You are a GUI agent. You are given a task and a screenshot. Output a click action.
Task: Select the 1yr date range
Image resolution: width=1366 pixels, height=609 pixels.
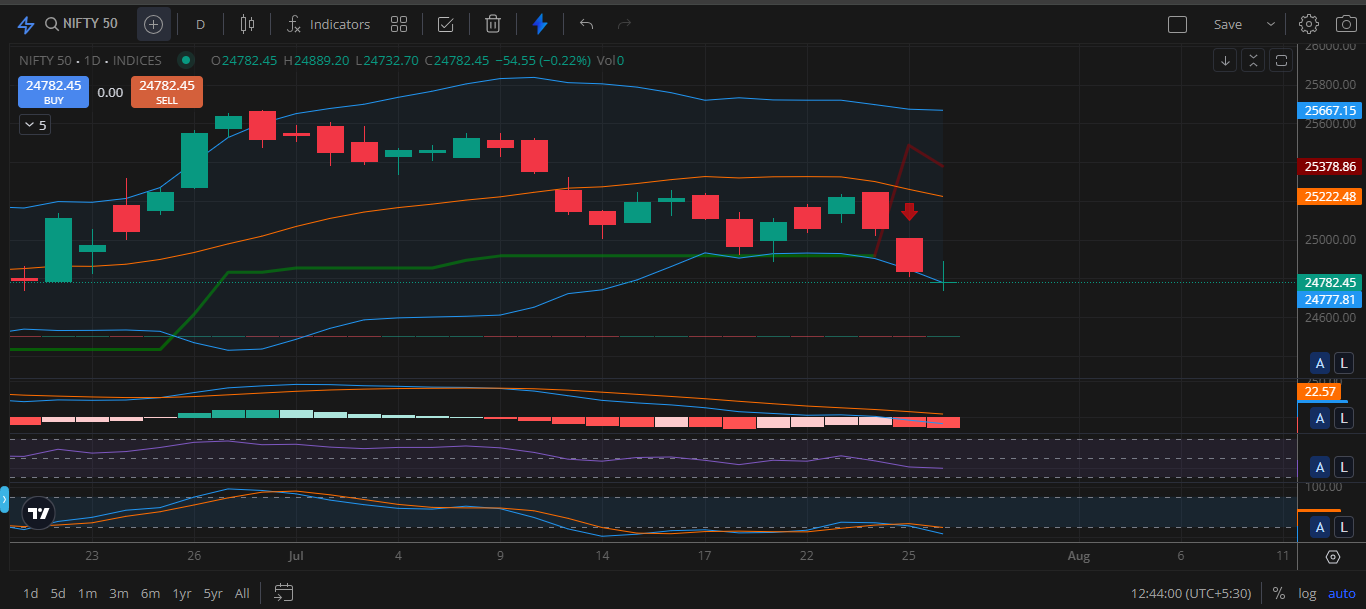(x=181, y=593)
